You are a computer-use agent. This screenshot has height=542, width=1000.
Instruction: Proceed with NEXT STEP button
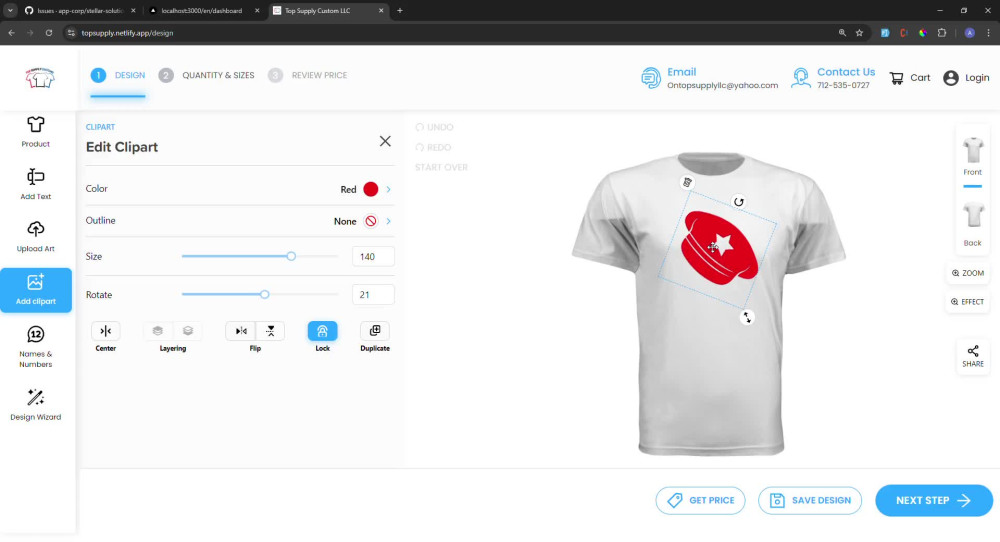[x=934, y=501]
